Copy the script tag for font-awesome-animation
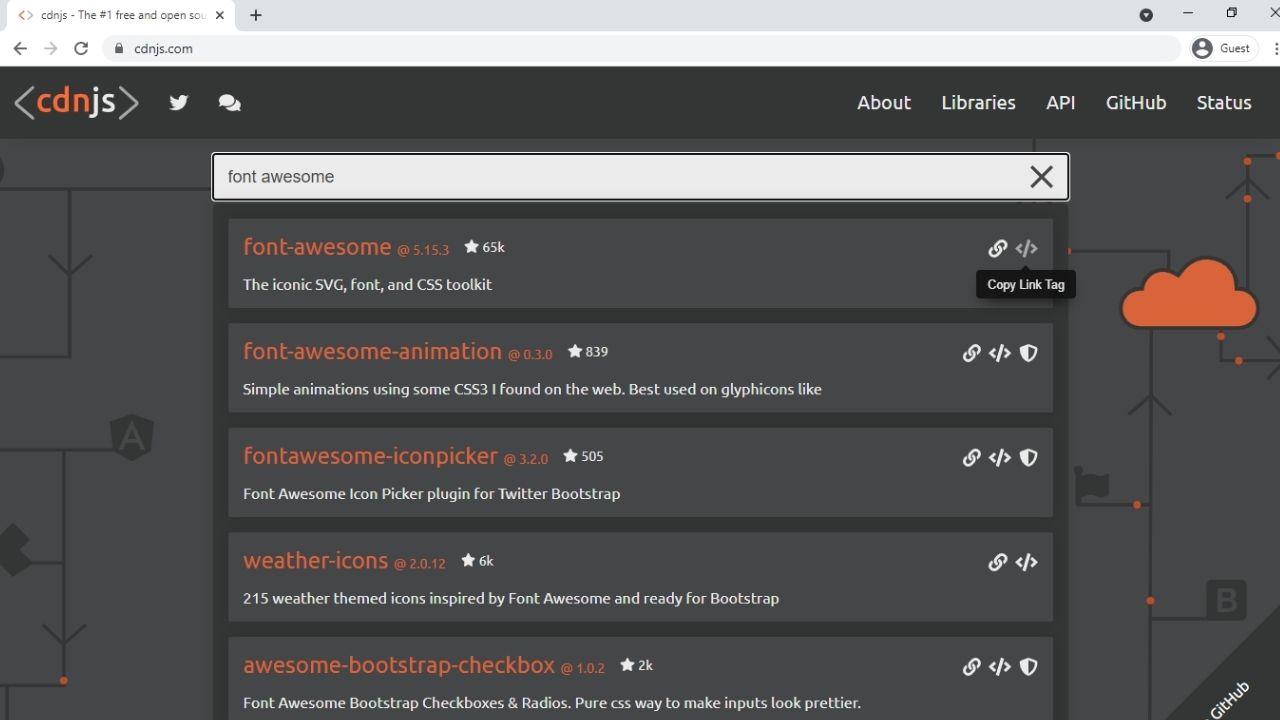The width and height of the screenshot is (1280, 720). pyautogui.click(x=999, y=353)
